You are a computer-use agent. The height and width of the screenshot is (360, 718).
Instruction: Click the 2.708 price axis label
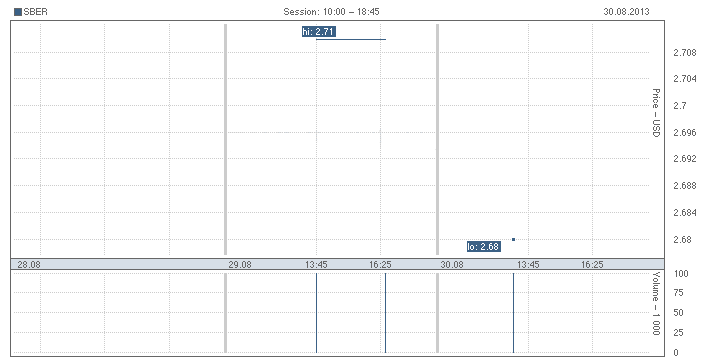pos(685,53)
